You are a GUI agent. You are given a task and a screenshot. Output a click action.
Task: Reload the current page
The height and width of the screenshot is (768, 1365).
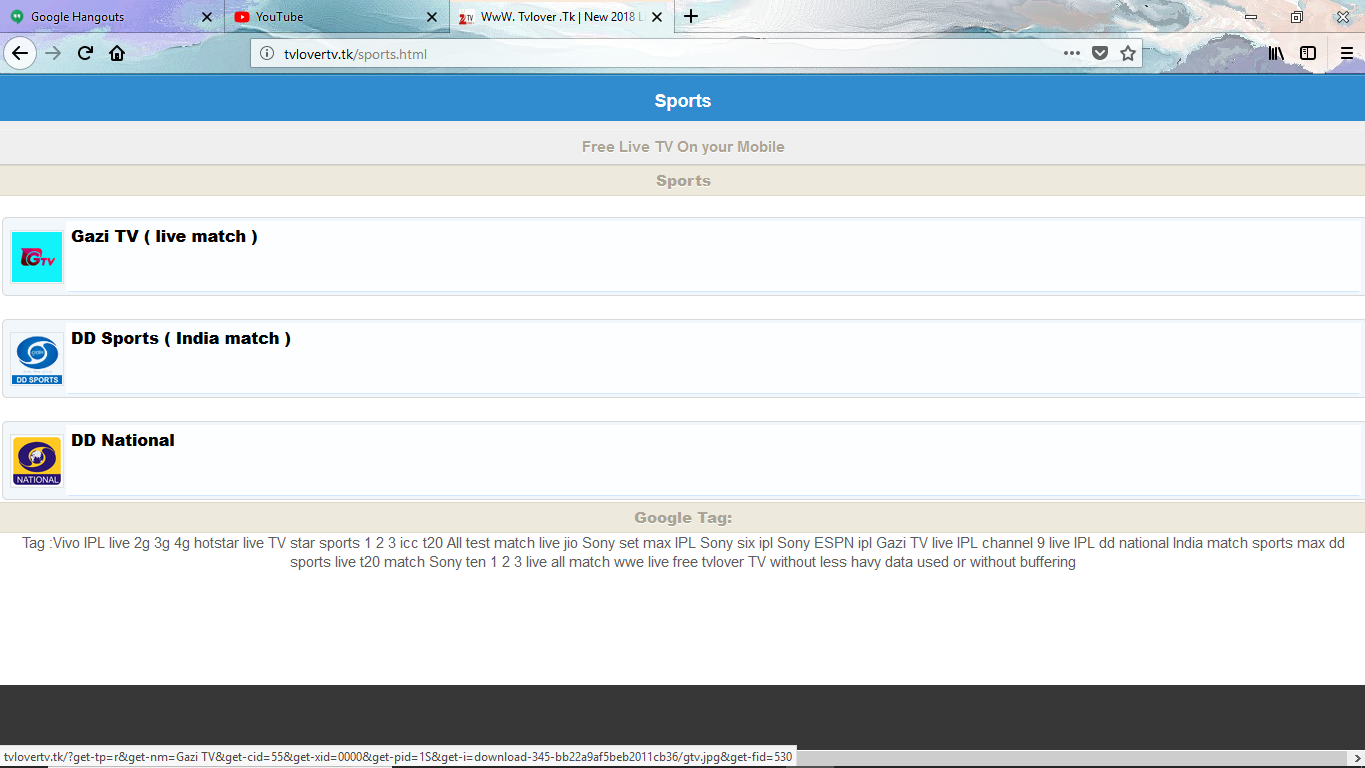(85, 54)
